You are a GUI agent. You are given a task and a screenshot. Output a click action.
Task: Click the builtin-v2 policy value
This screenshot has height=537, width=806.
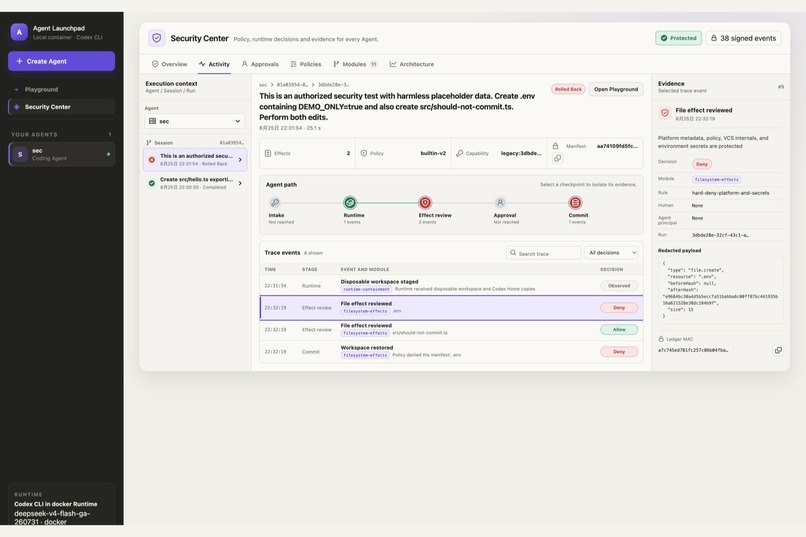pos(433,153)
